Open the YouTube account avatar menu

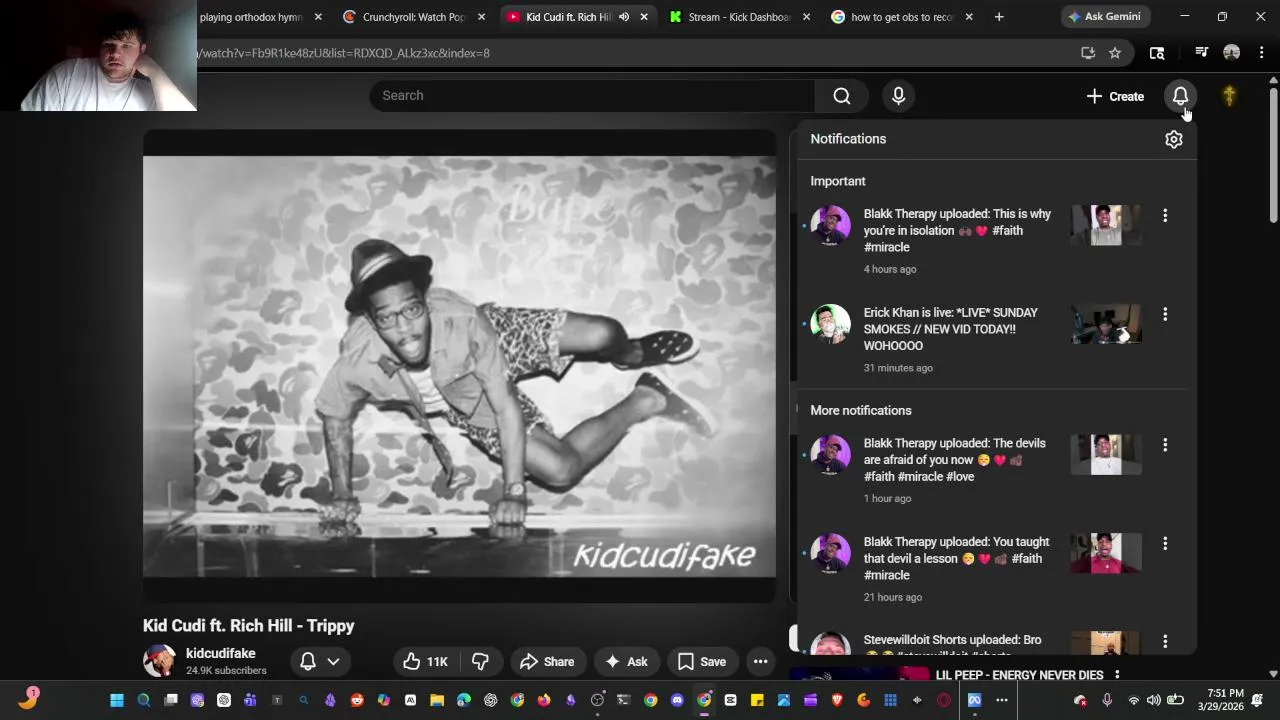coord(1230,96)
